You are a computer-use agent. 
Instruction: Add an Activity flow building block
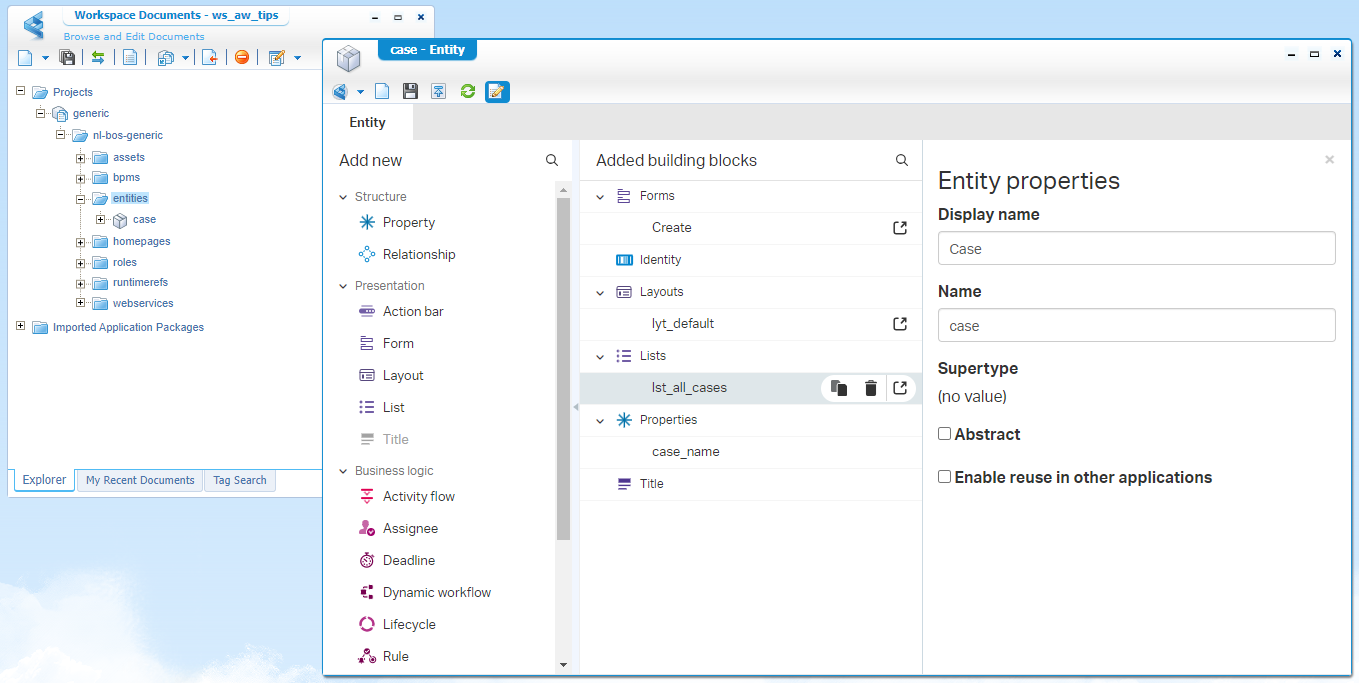[418, 497]
